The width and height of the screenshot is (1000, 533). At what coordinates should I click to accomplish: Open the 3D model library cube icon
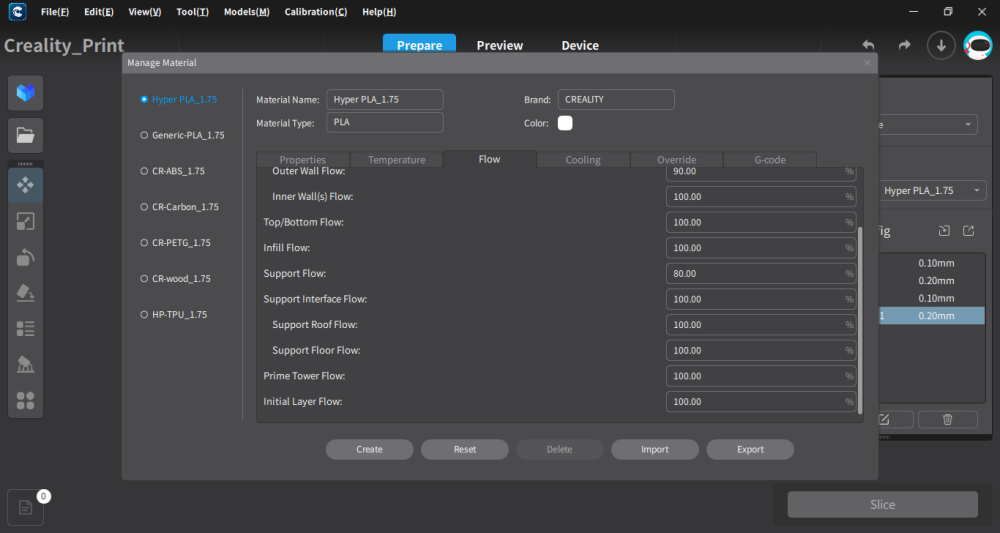pyautogui.click(x=26, y=93)
